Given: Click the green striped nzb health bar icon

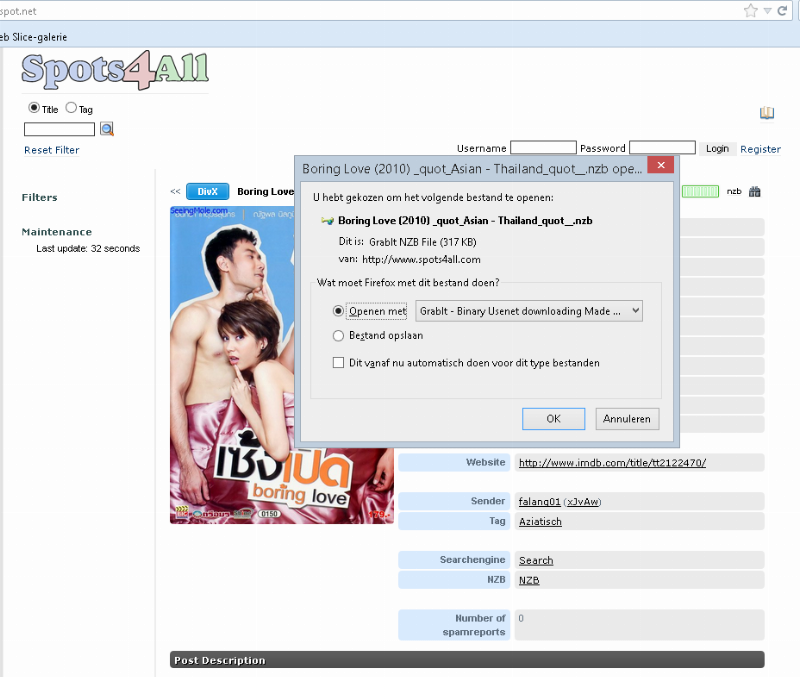Looking at the screenshot, I should coord(700,191).
